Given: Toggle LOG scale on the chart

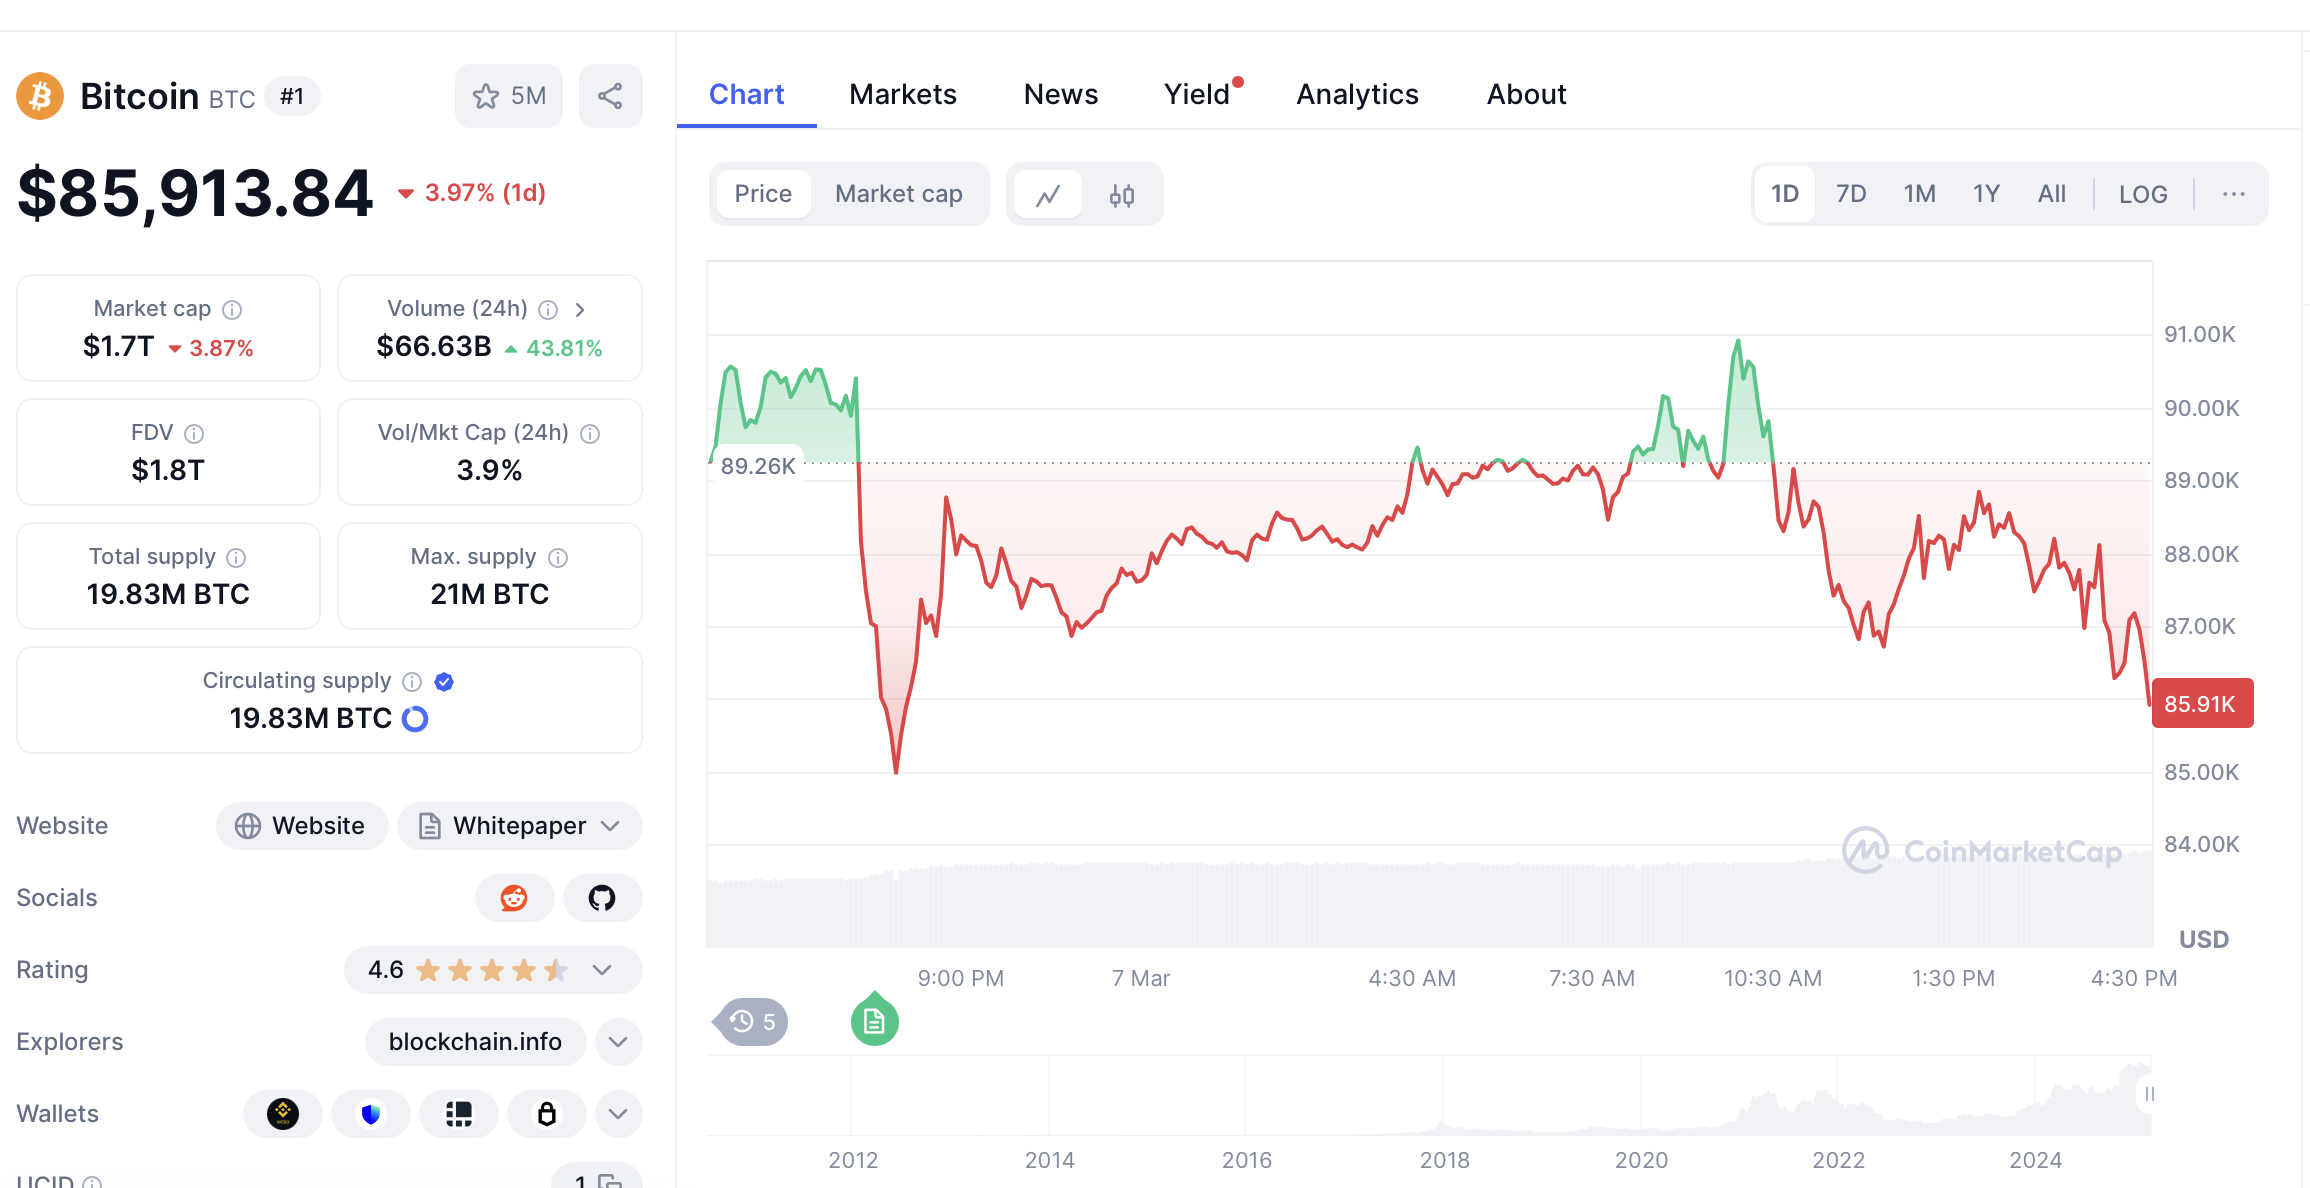Looking at the screenshot, I should 2143,194.
